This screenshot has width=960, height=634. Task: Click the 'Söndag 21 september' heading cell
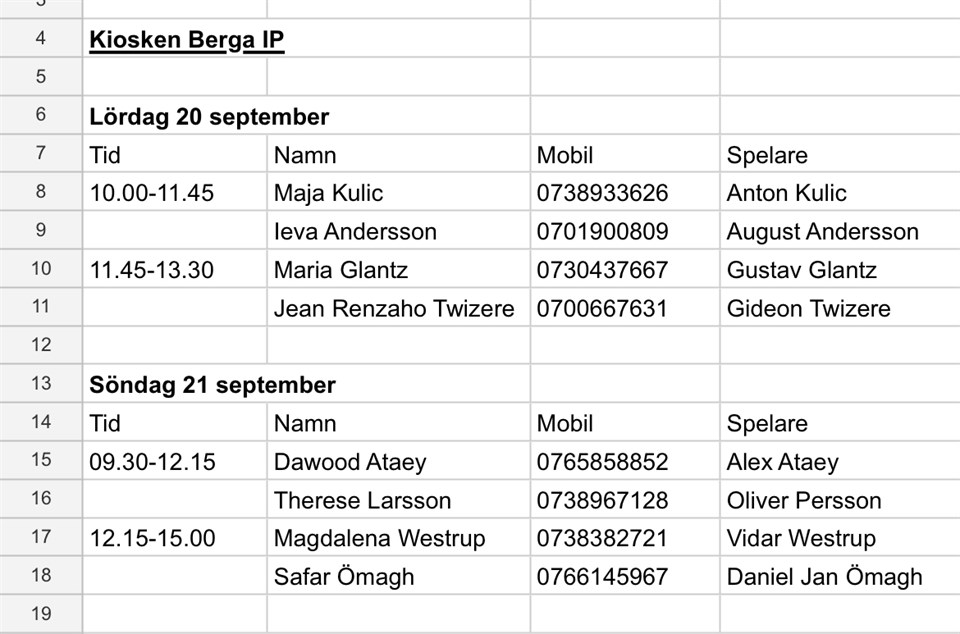[x=212, y=385]
